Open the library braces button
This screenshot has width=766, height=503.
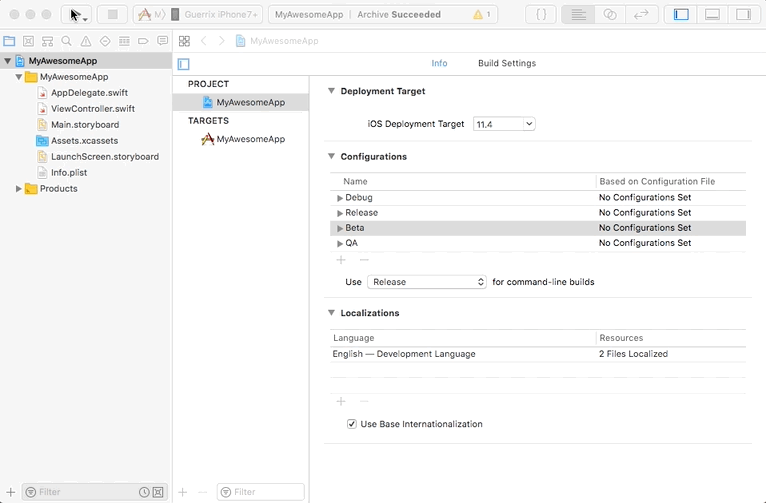[541, 15]
